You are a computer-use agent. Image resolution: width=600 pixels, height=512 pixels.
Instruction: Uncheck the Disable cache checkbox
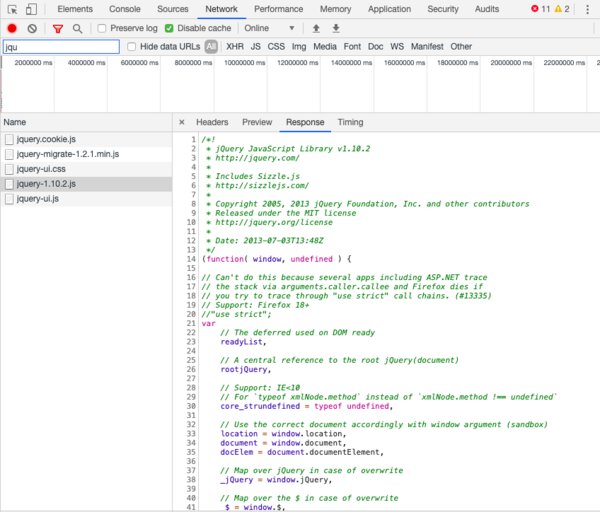click(x=169, y=28)
